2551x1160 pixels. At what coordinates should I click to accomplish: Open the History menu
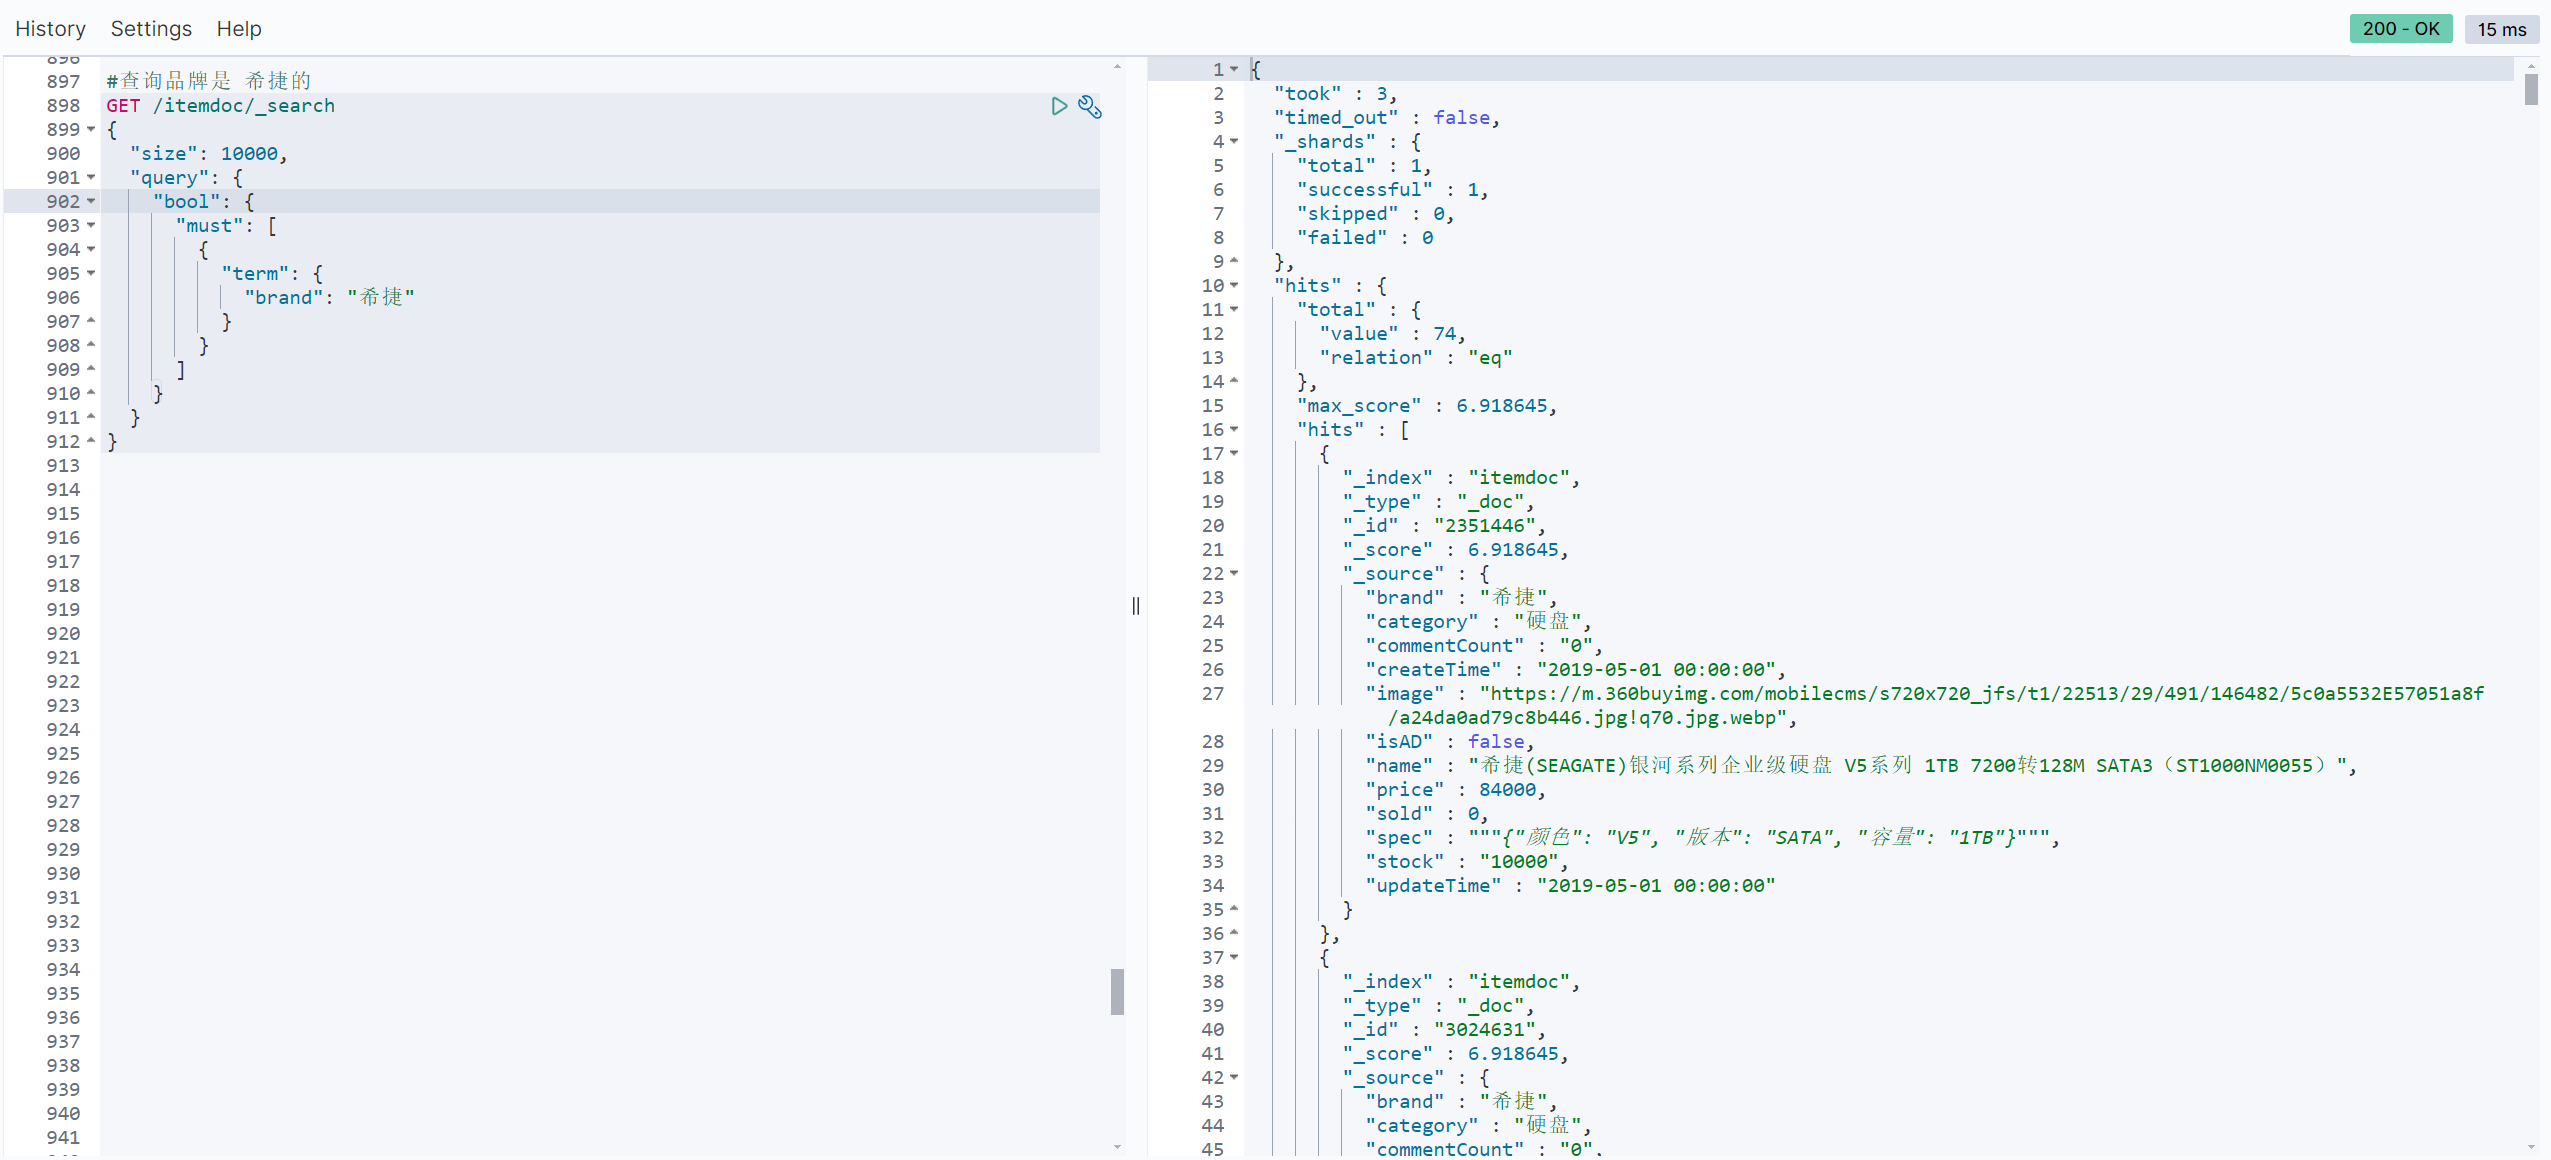pos(50,29)
